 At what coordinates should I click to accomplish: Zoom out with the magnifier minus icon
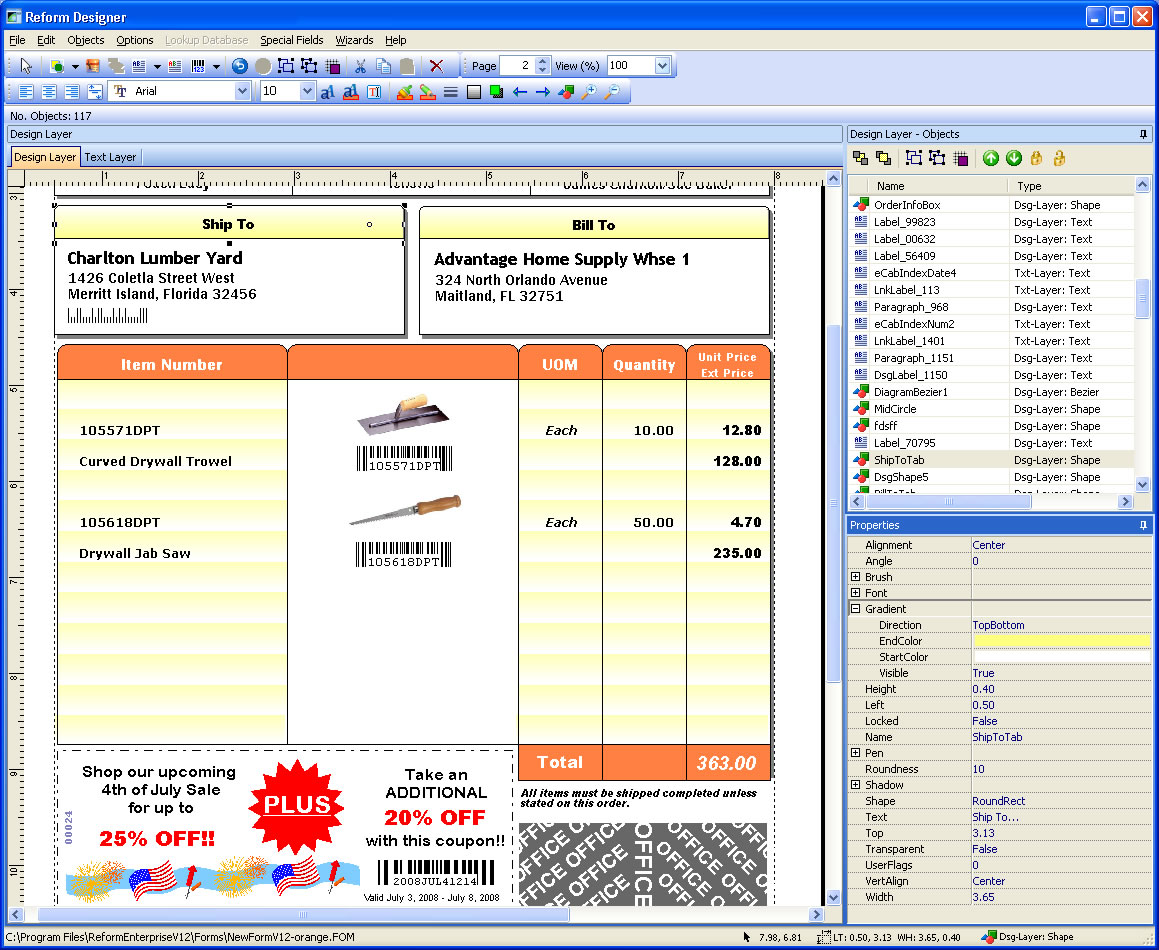[612, 92]
